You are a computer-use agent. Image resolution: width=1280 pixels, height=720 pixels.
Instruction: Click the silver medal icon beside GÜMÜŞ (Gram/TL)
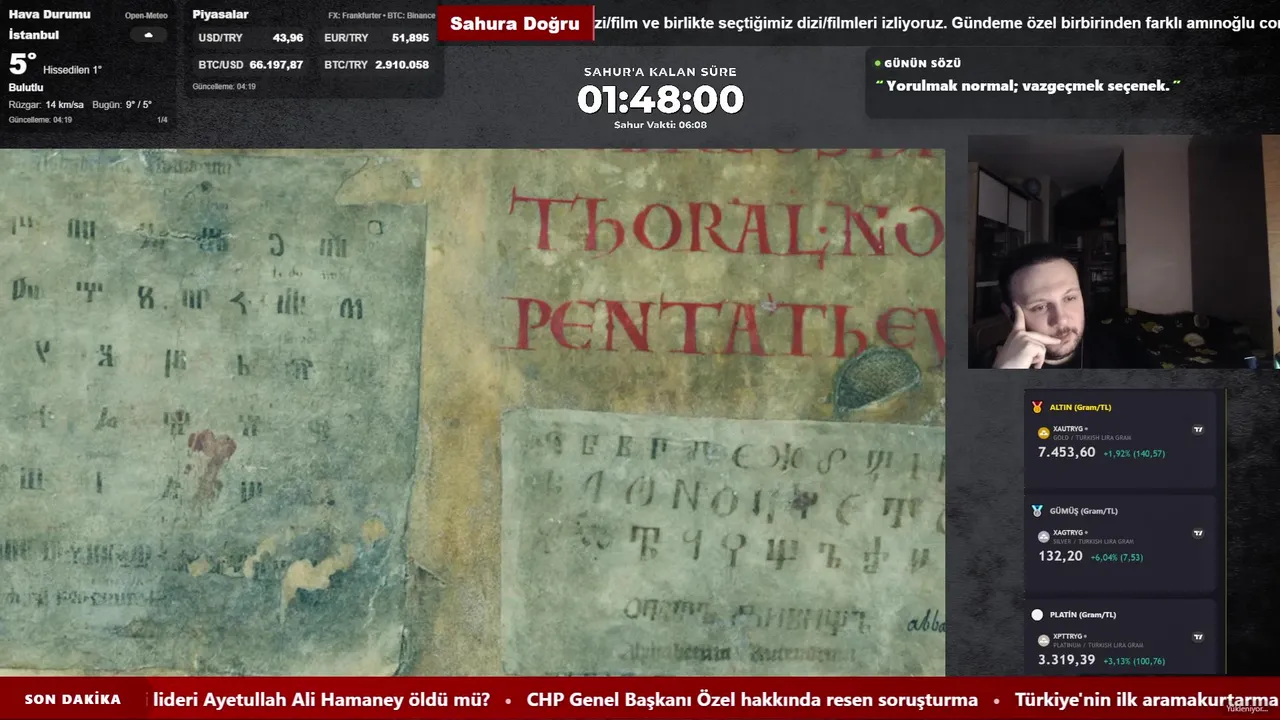[x=1037, y=511]
